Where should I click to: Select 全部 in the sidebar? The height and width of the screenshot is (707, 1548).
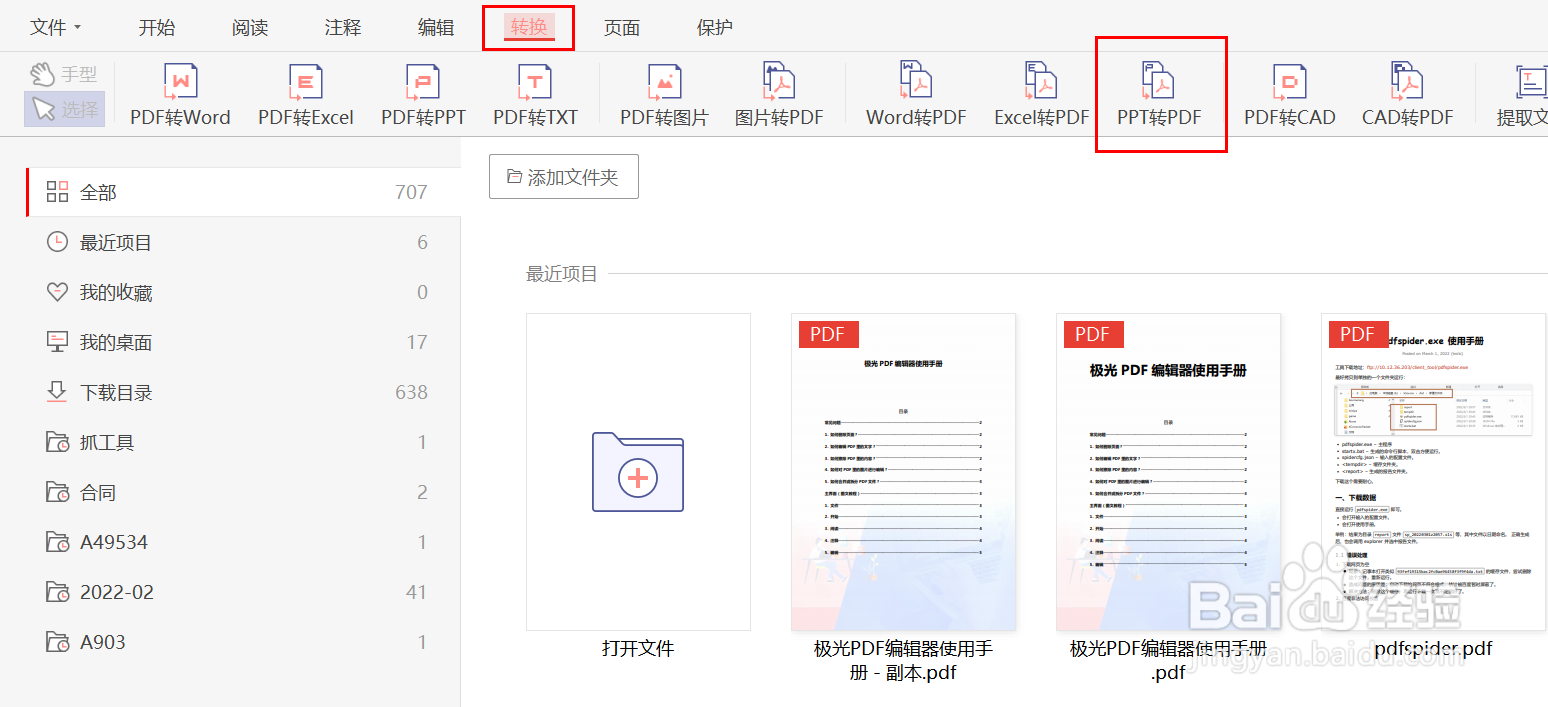(243, 192)
